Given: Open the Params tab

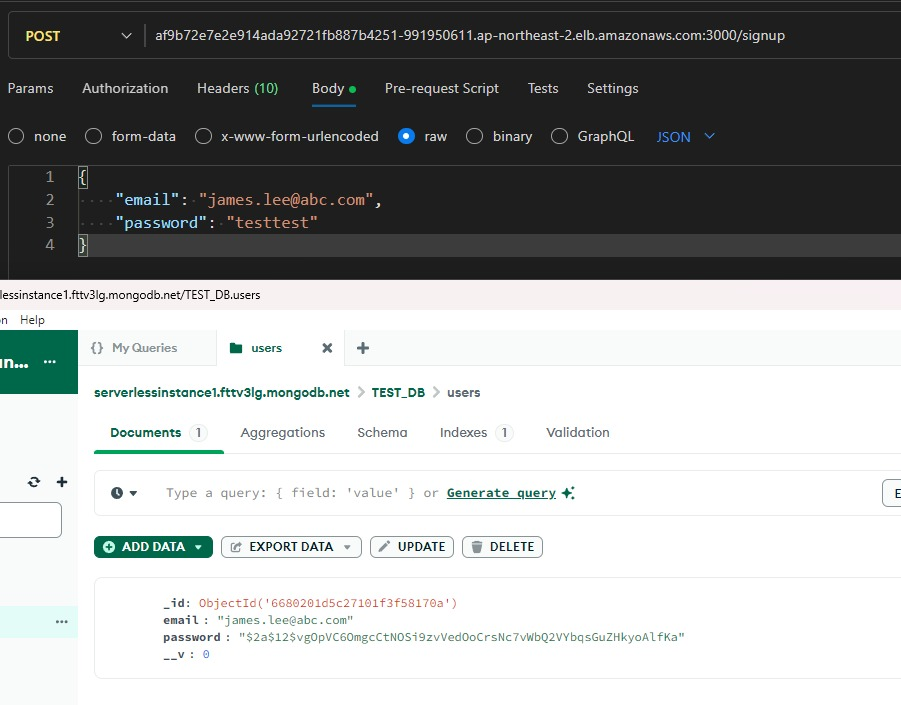Looking at the screenshot, I should 30,88.
